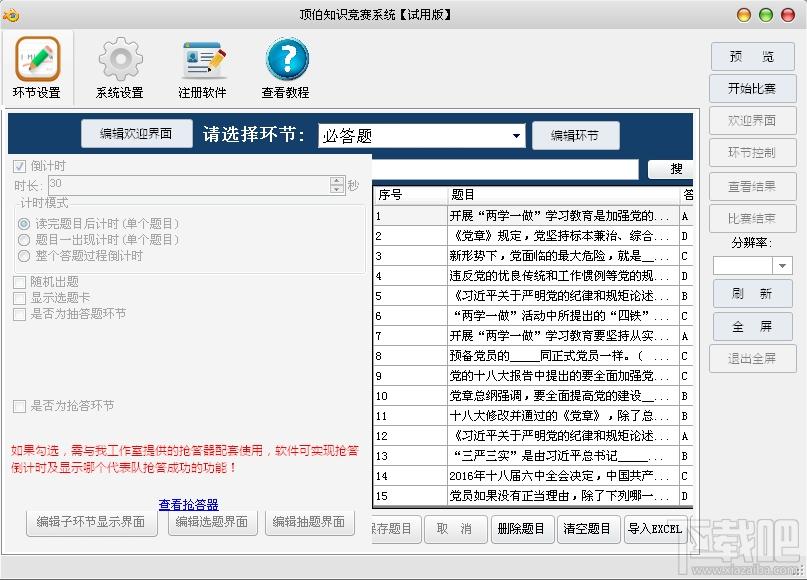Click the 取消 button
807x580 pixels.
[455, 529]
